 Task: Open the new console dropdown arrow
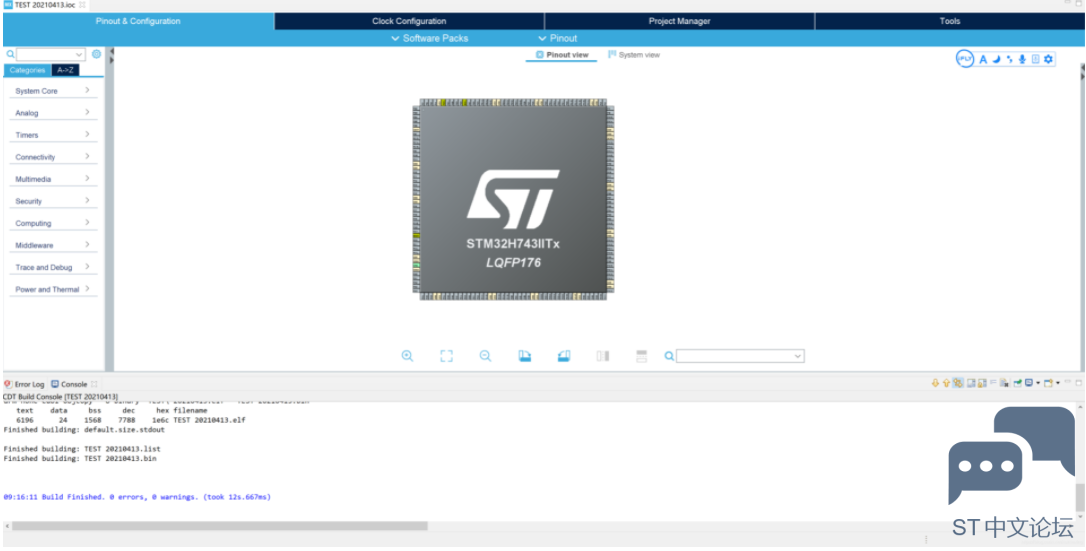[1058, 383]
